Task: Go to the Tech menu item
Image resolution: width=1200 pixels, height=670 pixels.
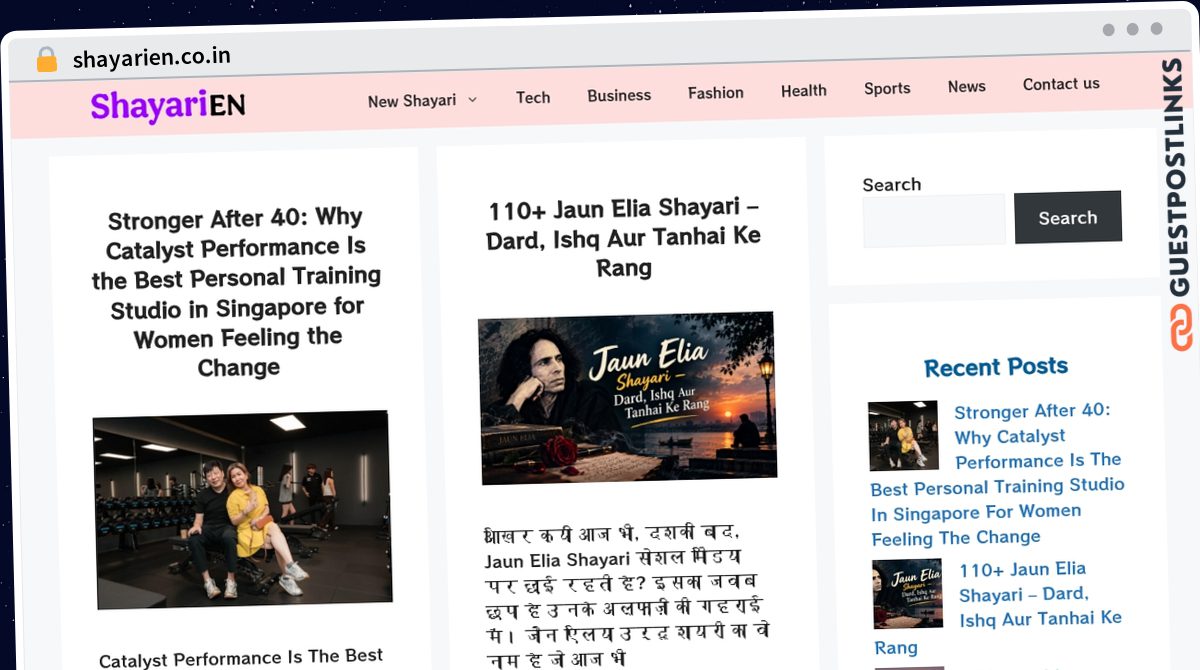Action: [533, 97]
